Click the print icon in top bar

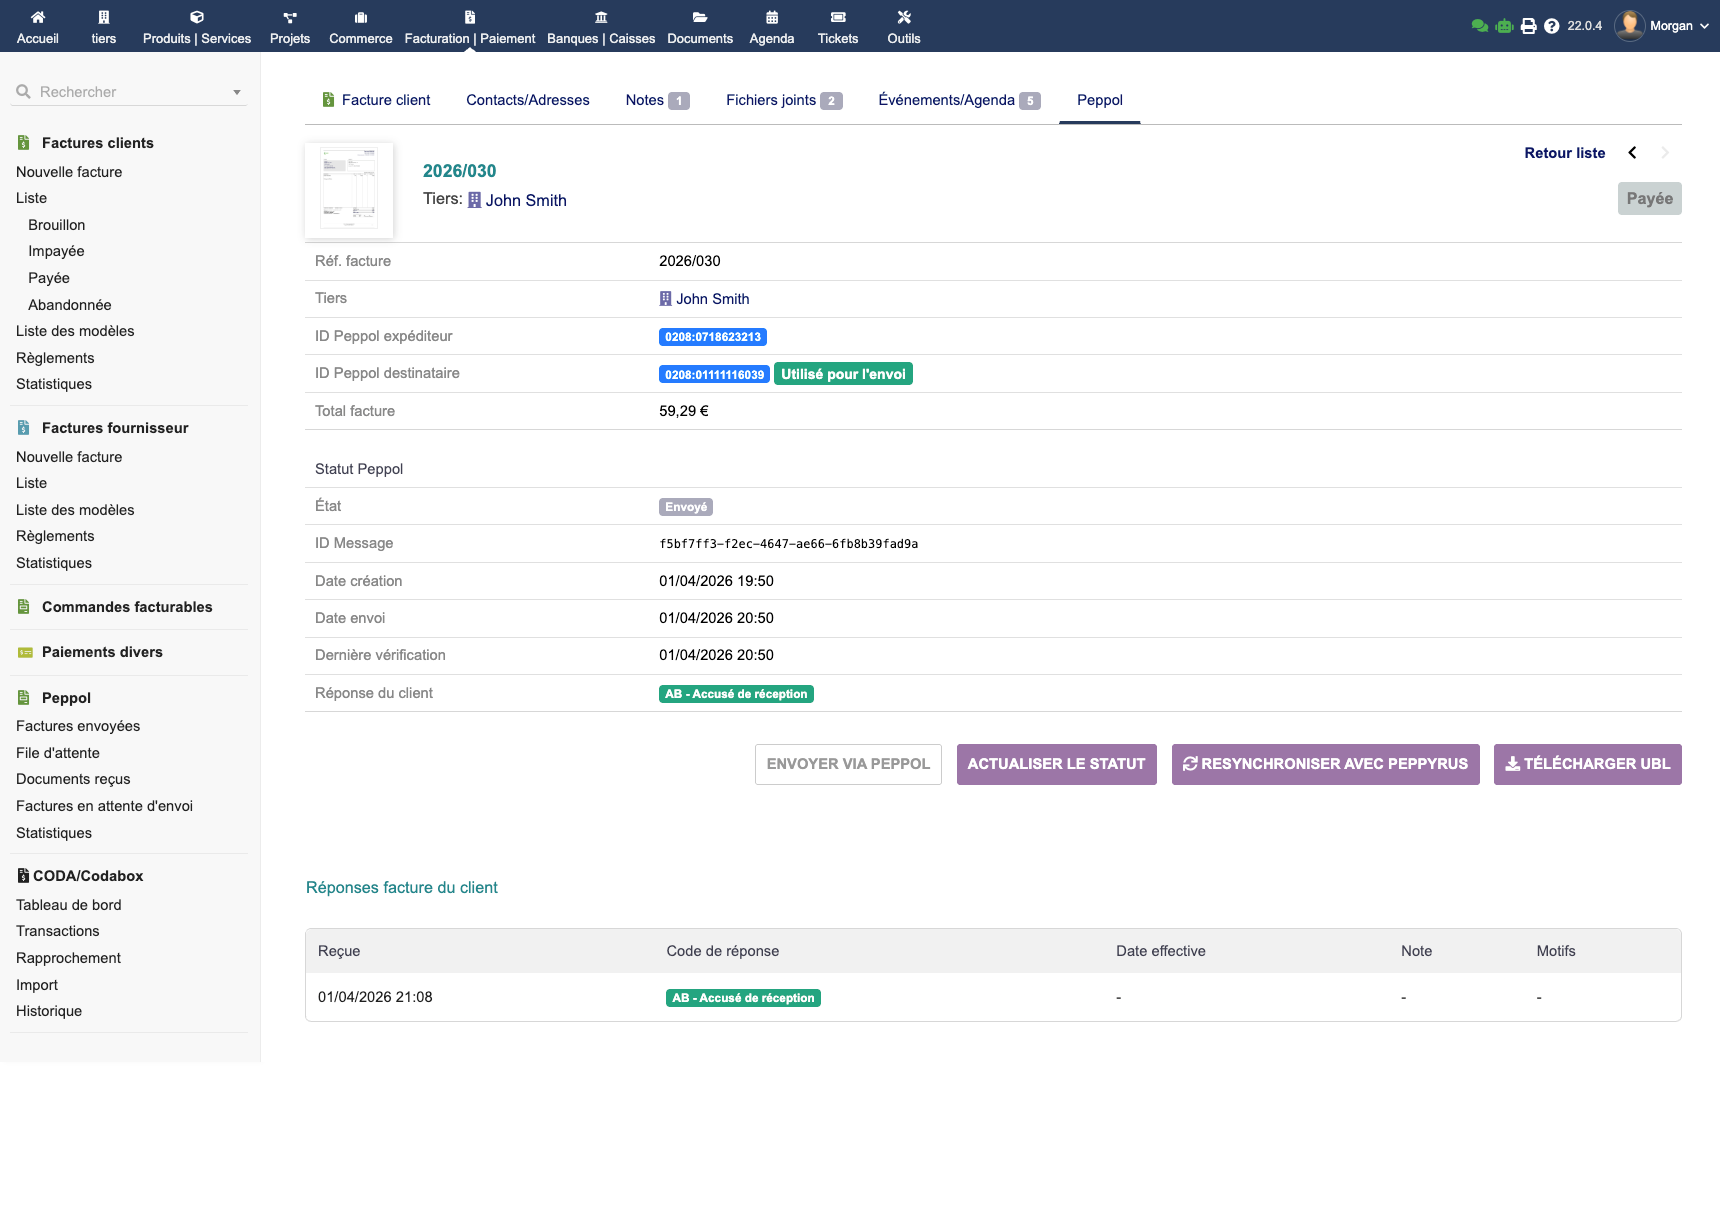tap(1528, 26)
